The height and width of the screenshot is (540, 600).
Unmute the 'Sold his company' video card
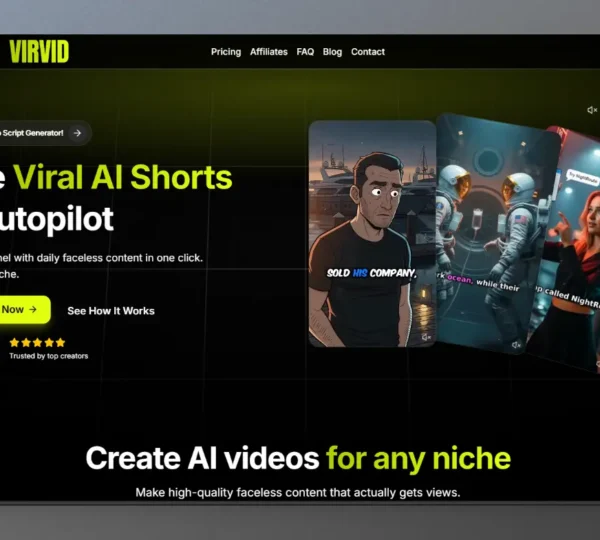[426, 337]
